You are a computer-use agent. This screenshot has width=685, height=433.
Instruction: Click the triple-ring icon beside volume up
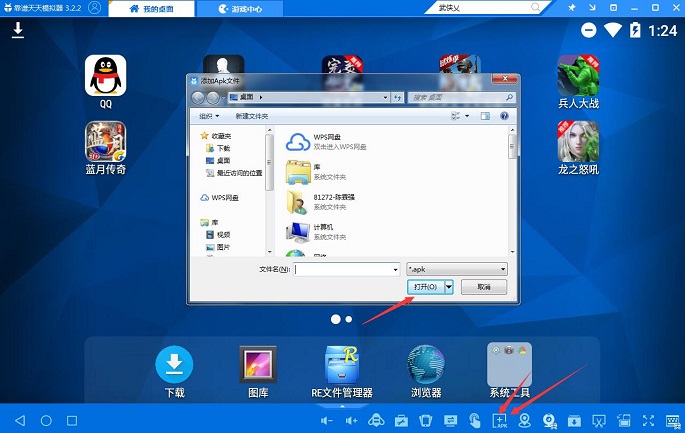pyautogui.click(x=376, y=421)
